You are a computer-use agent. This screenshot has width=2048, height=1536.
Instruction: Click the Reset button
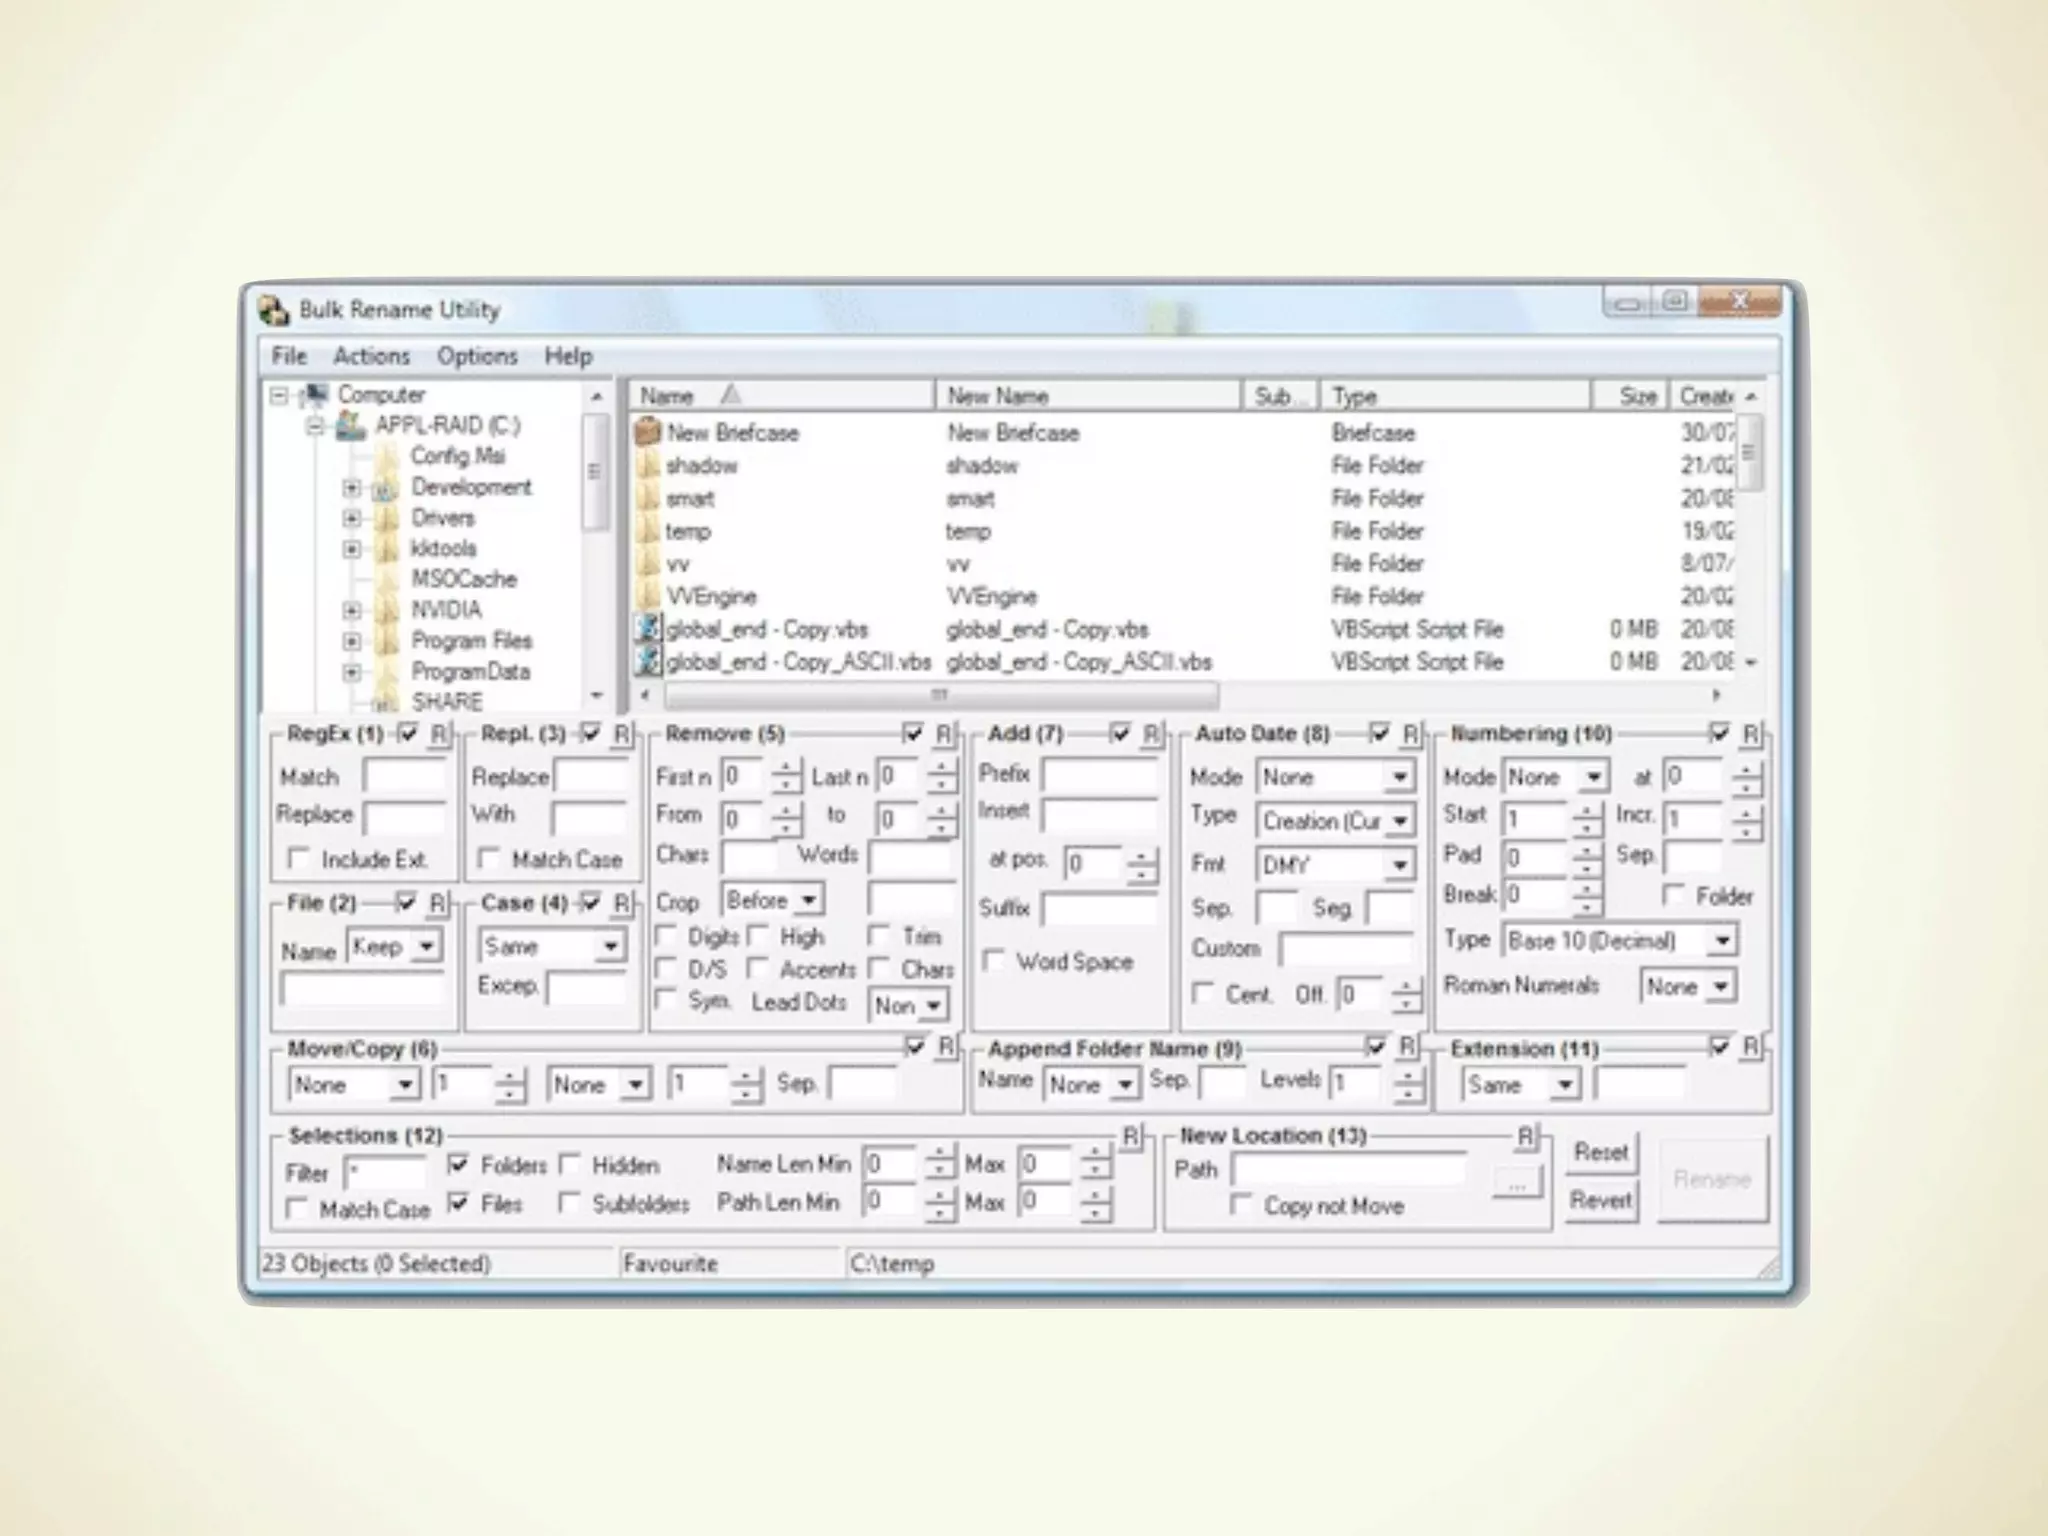[x=1600, y=1152]
